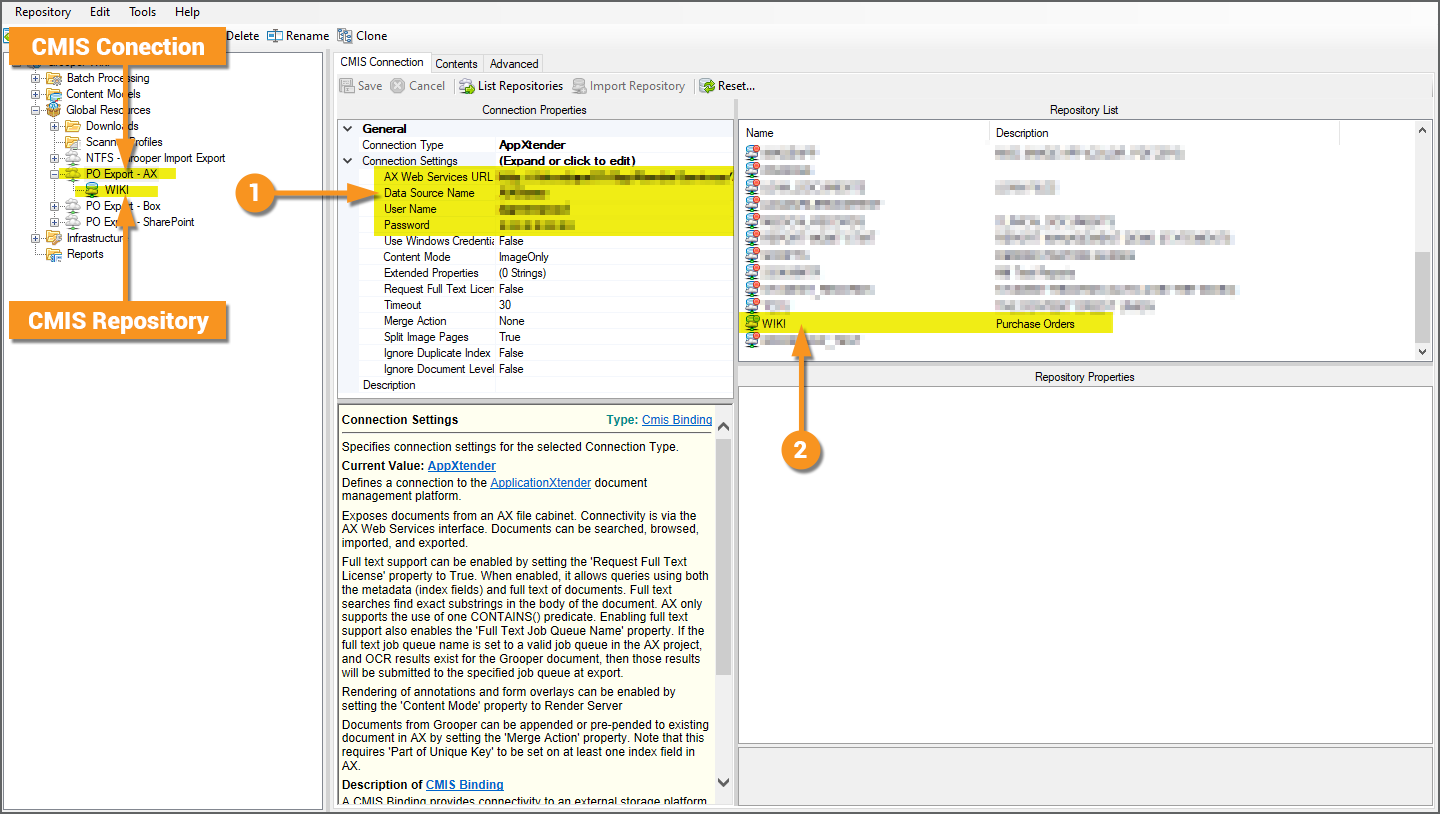Screen dimensions: 1440x814
Task: Expand the Batch Processing tree node
Action: [36, 78]
